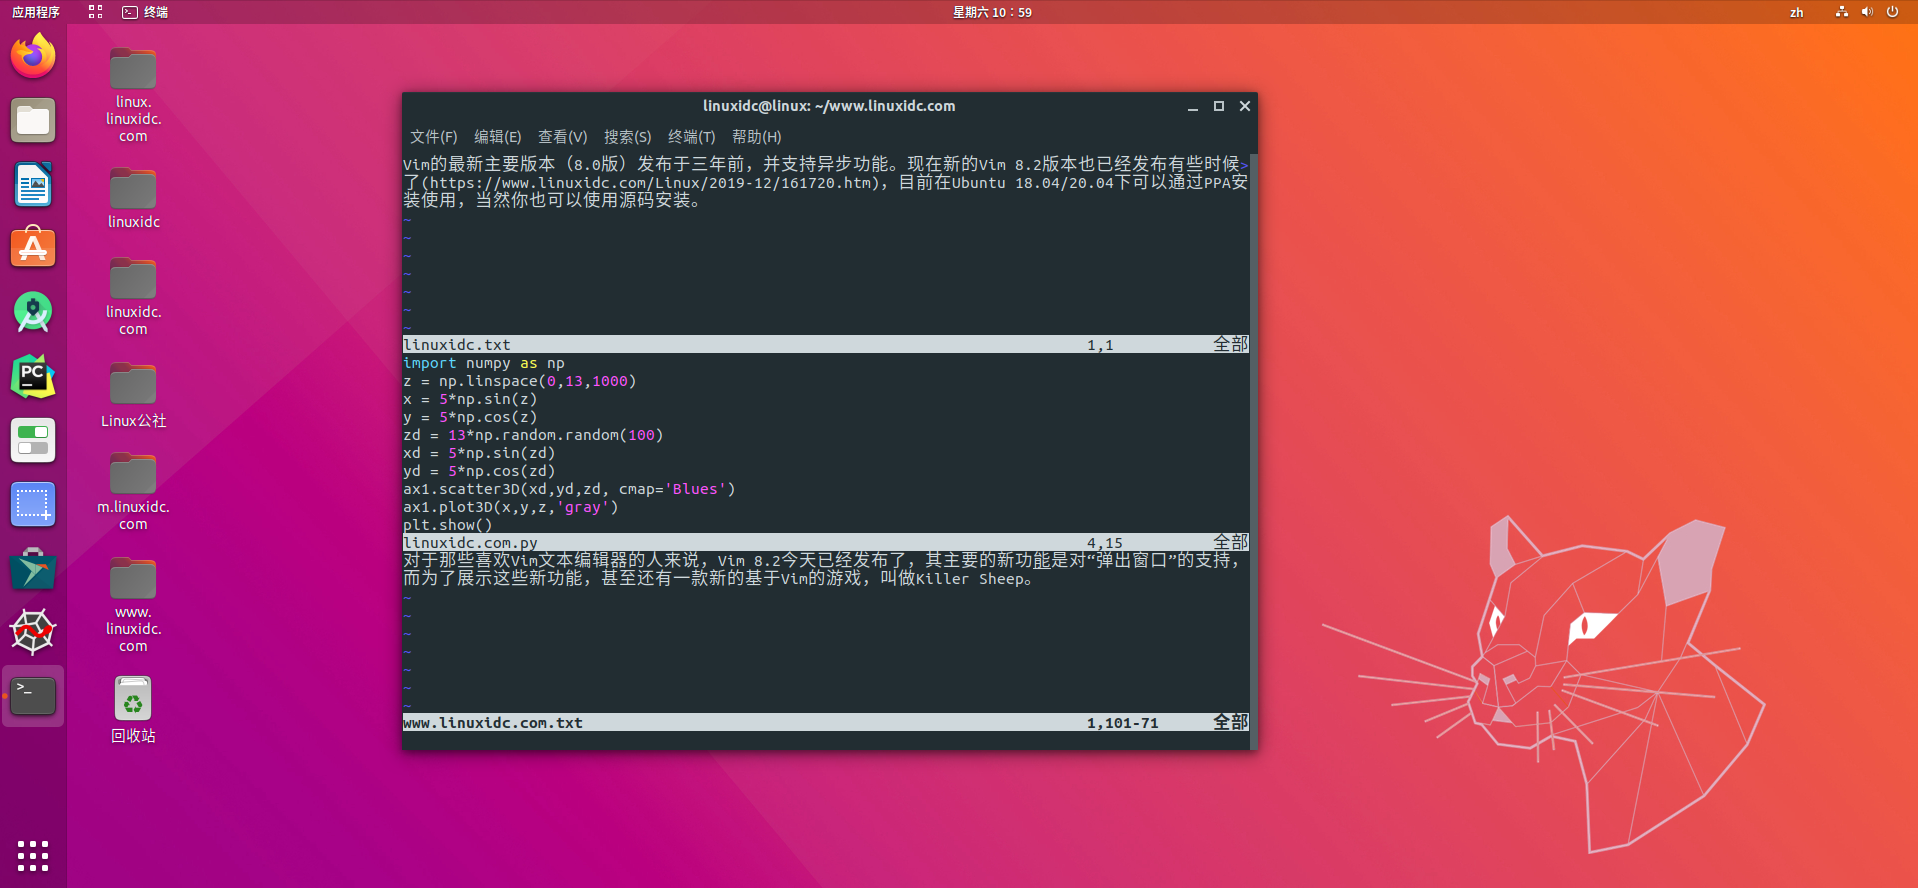Open Firefox from the dock
1918x888 pixels.
pos(33,56)
